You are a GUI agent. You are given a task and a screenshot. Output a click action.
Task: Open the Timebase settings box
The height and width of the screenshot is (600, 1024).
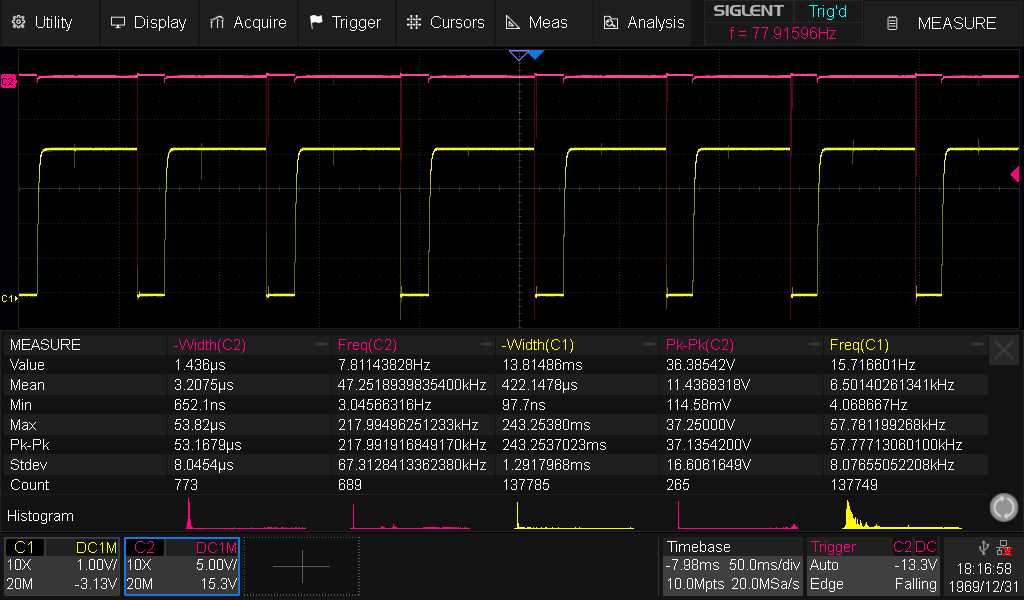point(732,566)
